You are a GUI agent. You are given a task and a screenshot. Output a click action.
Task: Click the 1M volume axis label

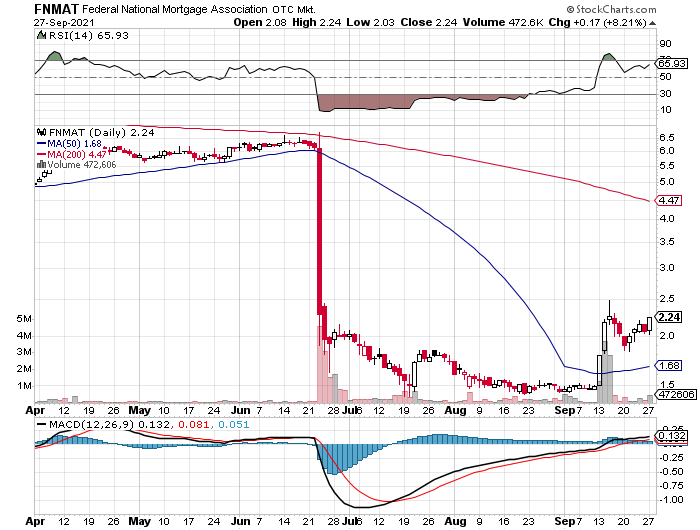pos(24,386)
